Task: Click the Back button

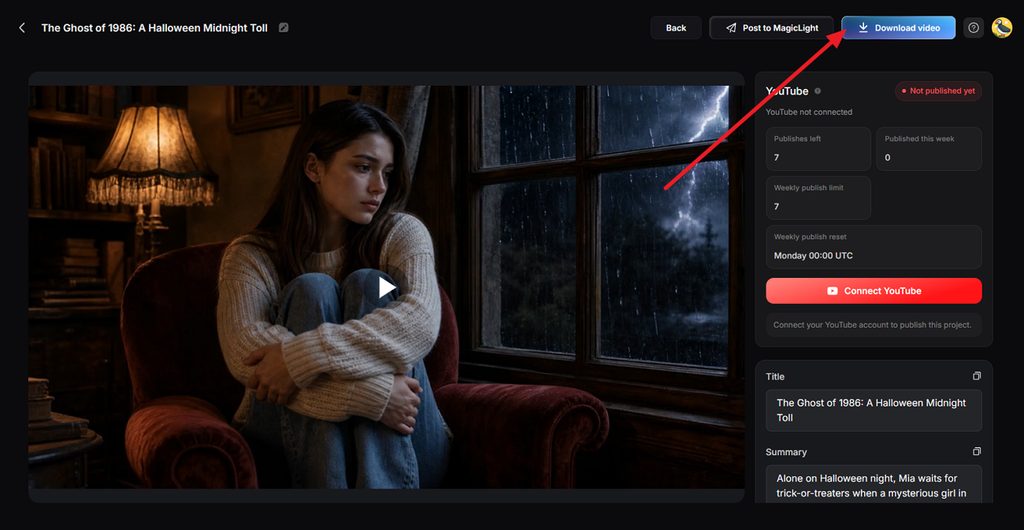Action: 676,28
